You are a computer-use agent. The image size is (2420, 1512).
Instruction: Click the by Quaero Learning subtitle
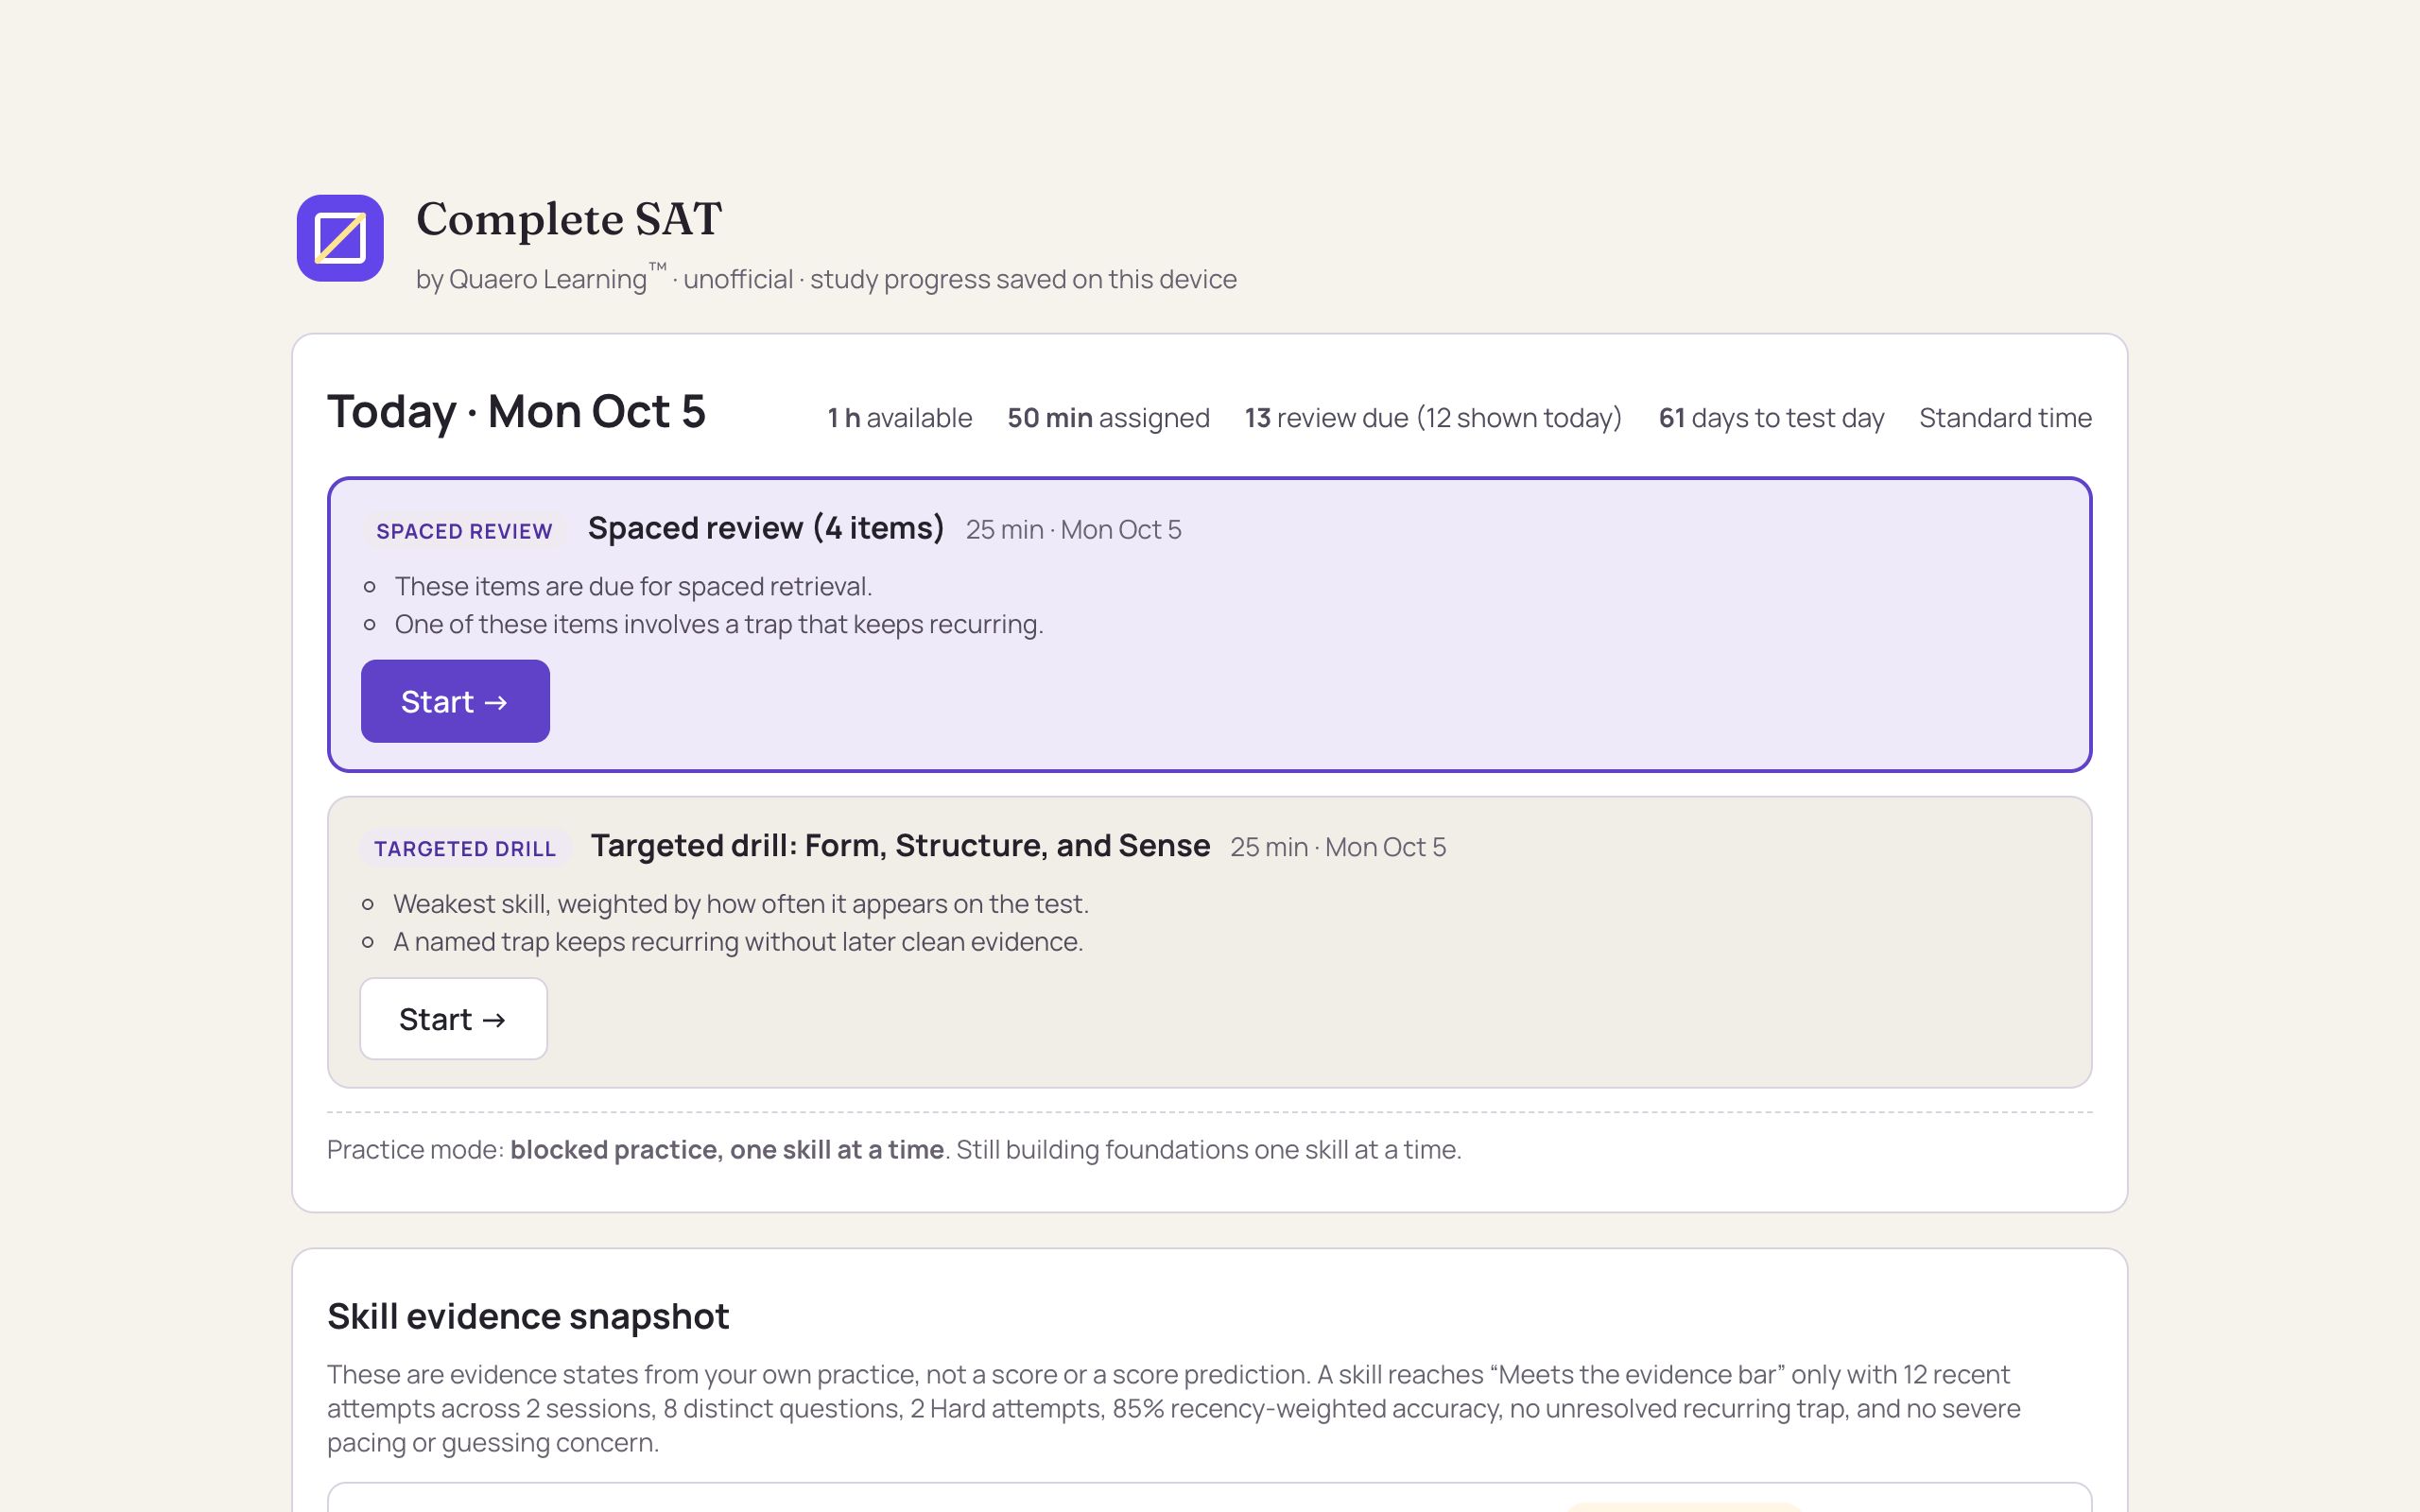point(826,278)
